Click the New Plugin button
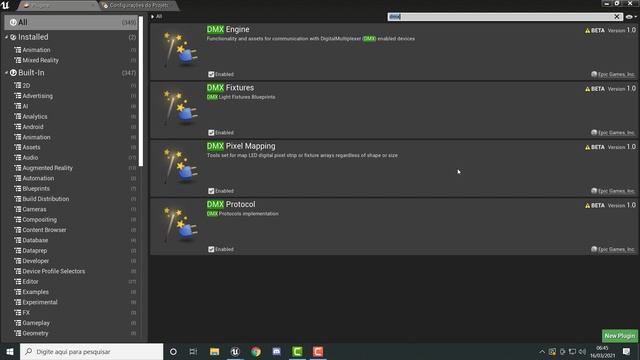The height and width of the screenshot is (360, 640). [620, 336]
